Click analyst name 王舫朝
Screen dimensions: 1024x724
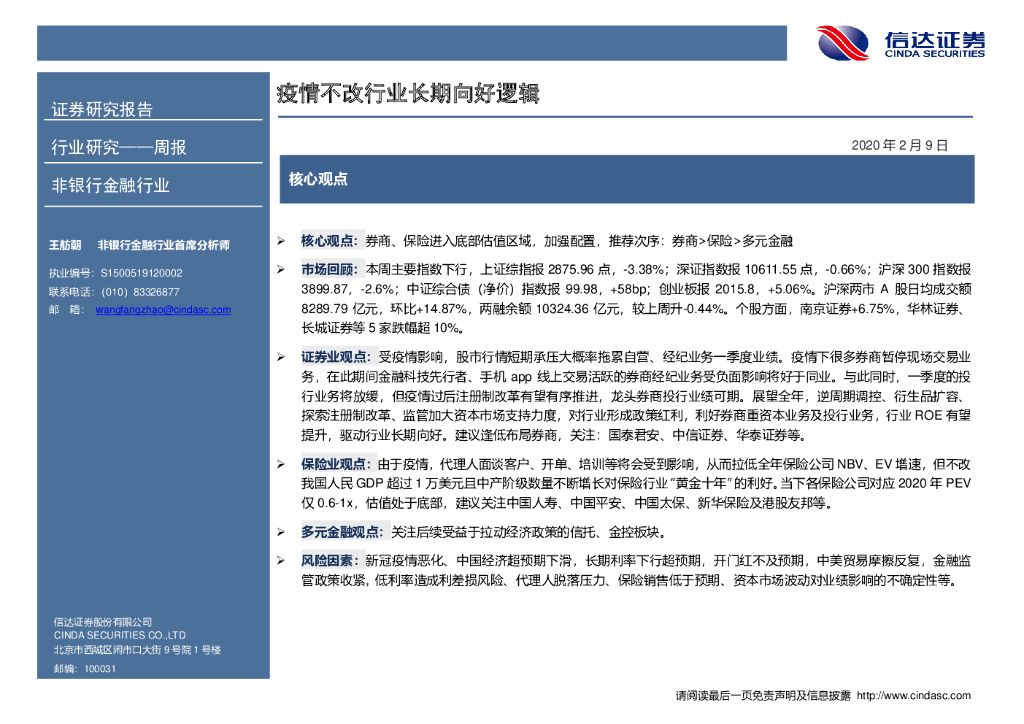(x=65, y=245)
